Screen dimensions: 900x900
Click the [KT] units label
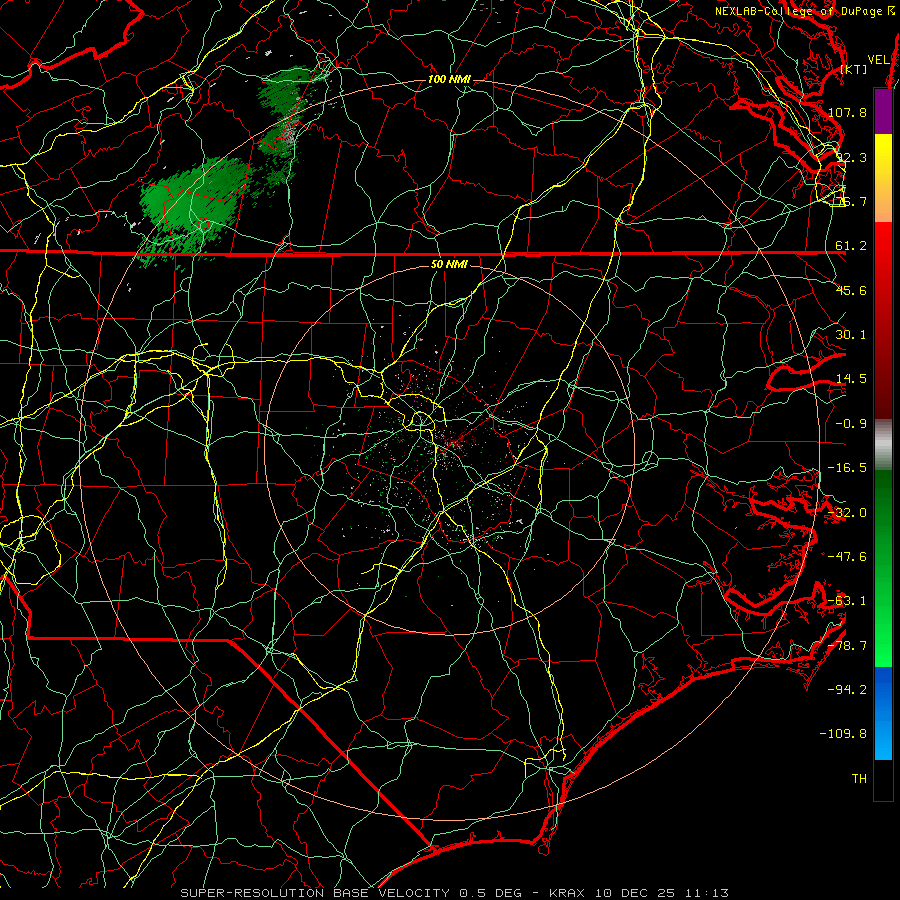(x=854, y=69)
